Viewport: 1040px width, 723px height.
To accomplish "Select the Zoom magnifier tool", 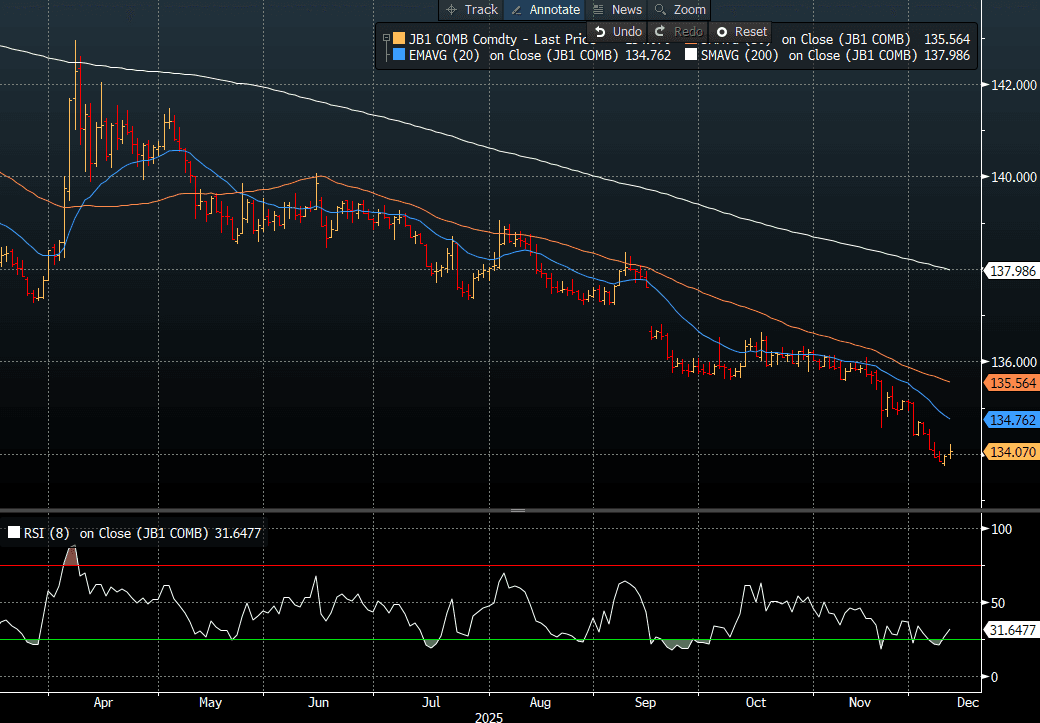I will pyautogui.click(x=680, y=9).
